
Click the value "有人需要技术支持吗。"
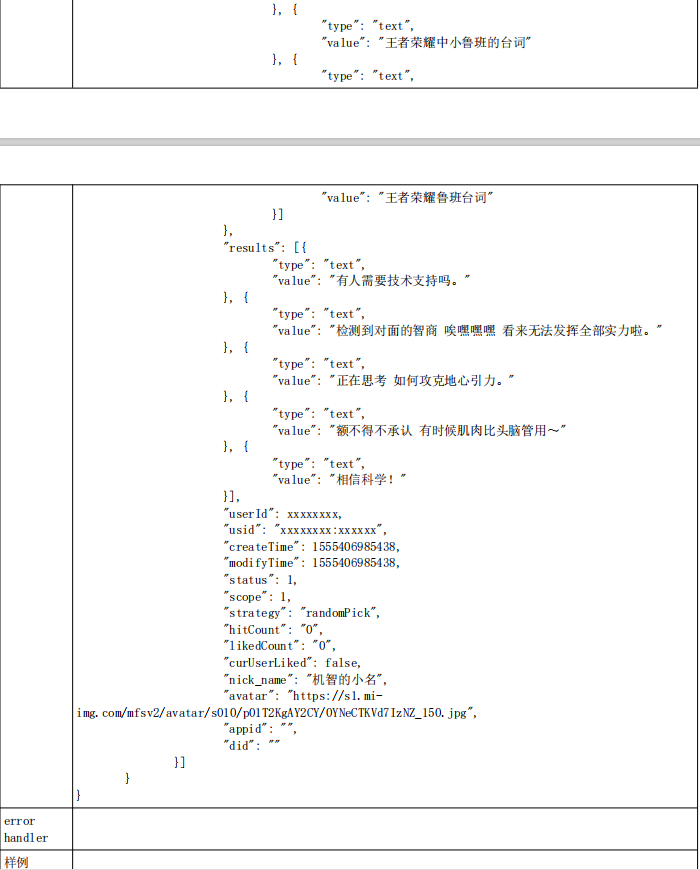pyautogui.click(x=396, y=281)
